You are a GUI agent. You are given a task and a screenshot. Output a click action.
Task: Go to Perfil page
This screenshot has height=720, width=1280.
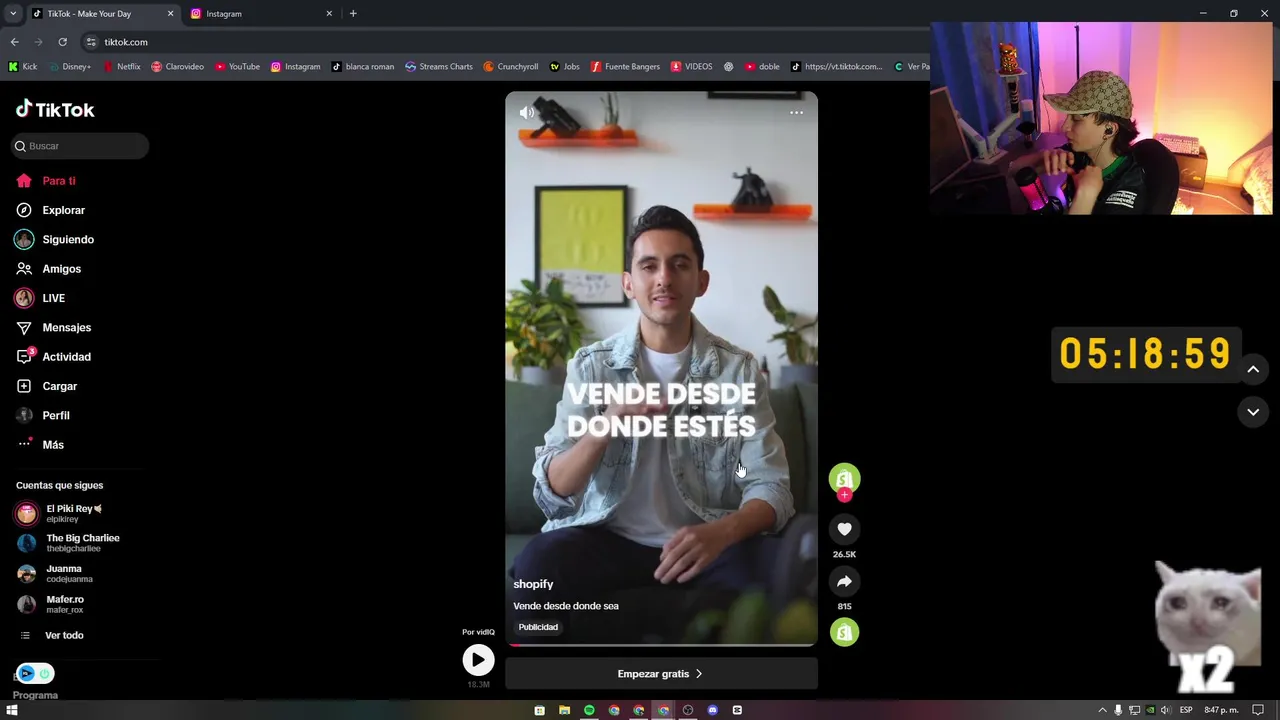[x=56, y=415]
